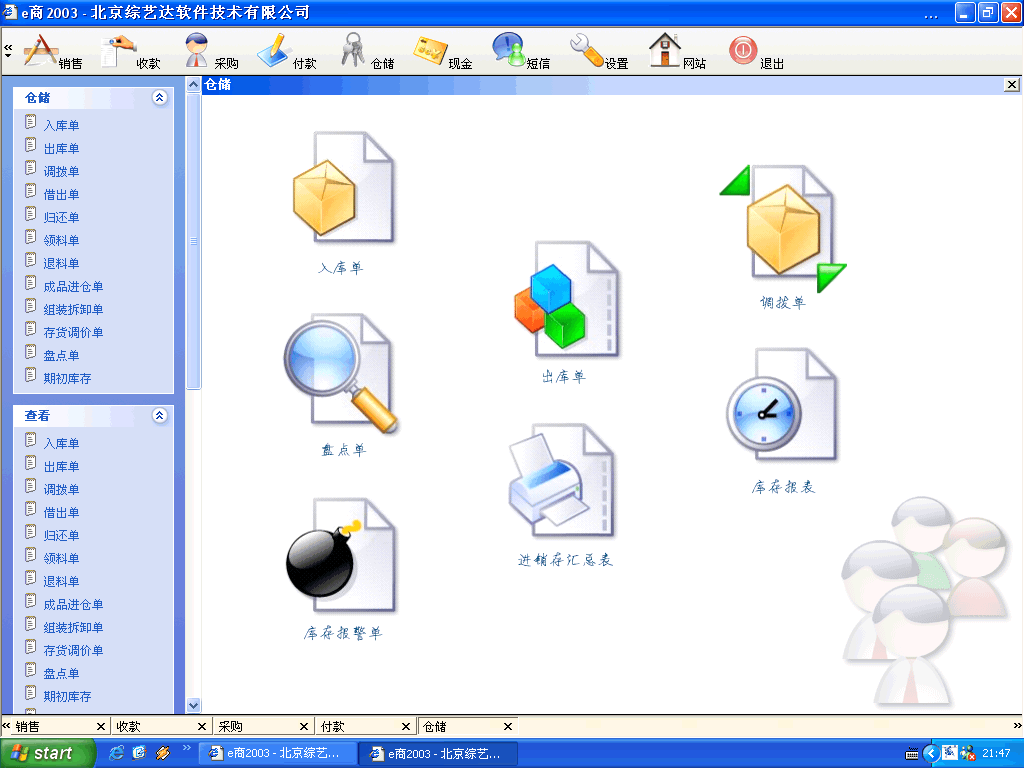Open the 出库单 colored cubes icon

(x=565, y=299)
